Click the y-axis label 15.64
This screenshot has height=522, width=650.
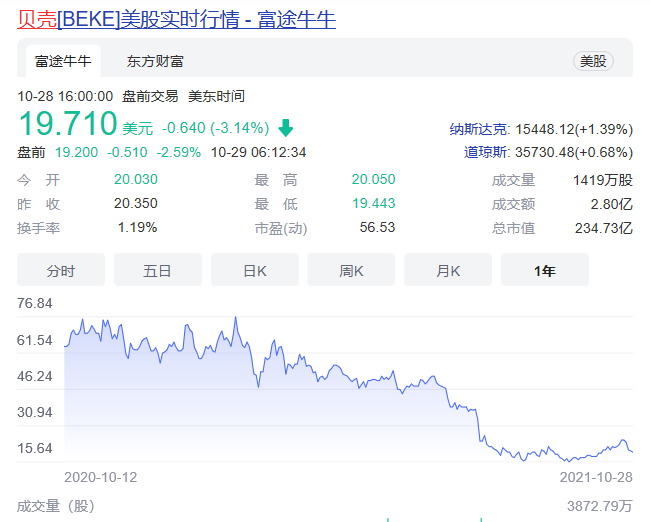[x=34, y=448]
